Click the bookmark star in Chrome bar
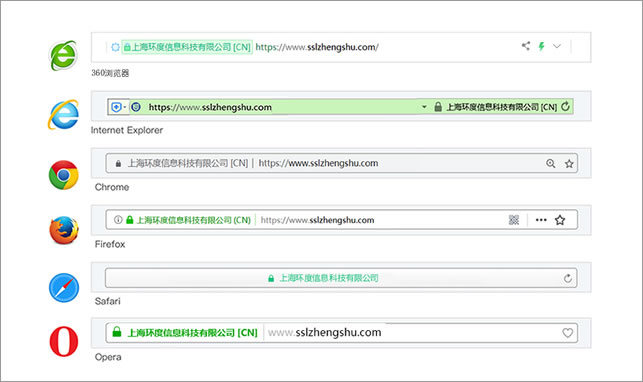The image size is (643, 382). click(x=569, y=164)
